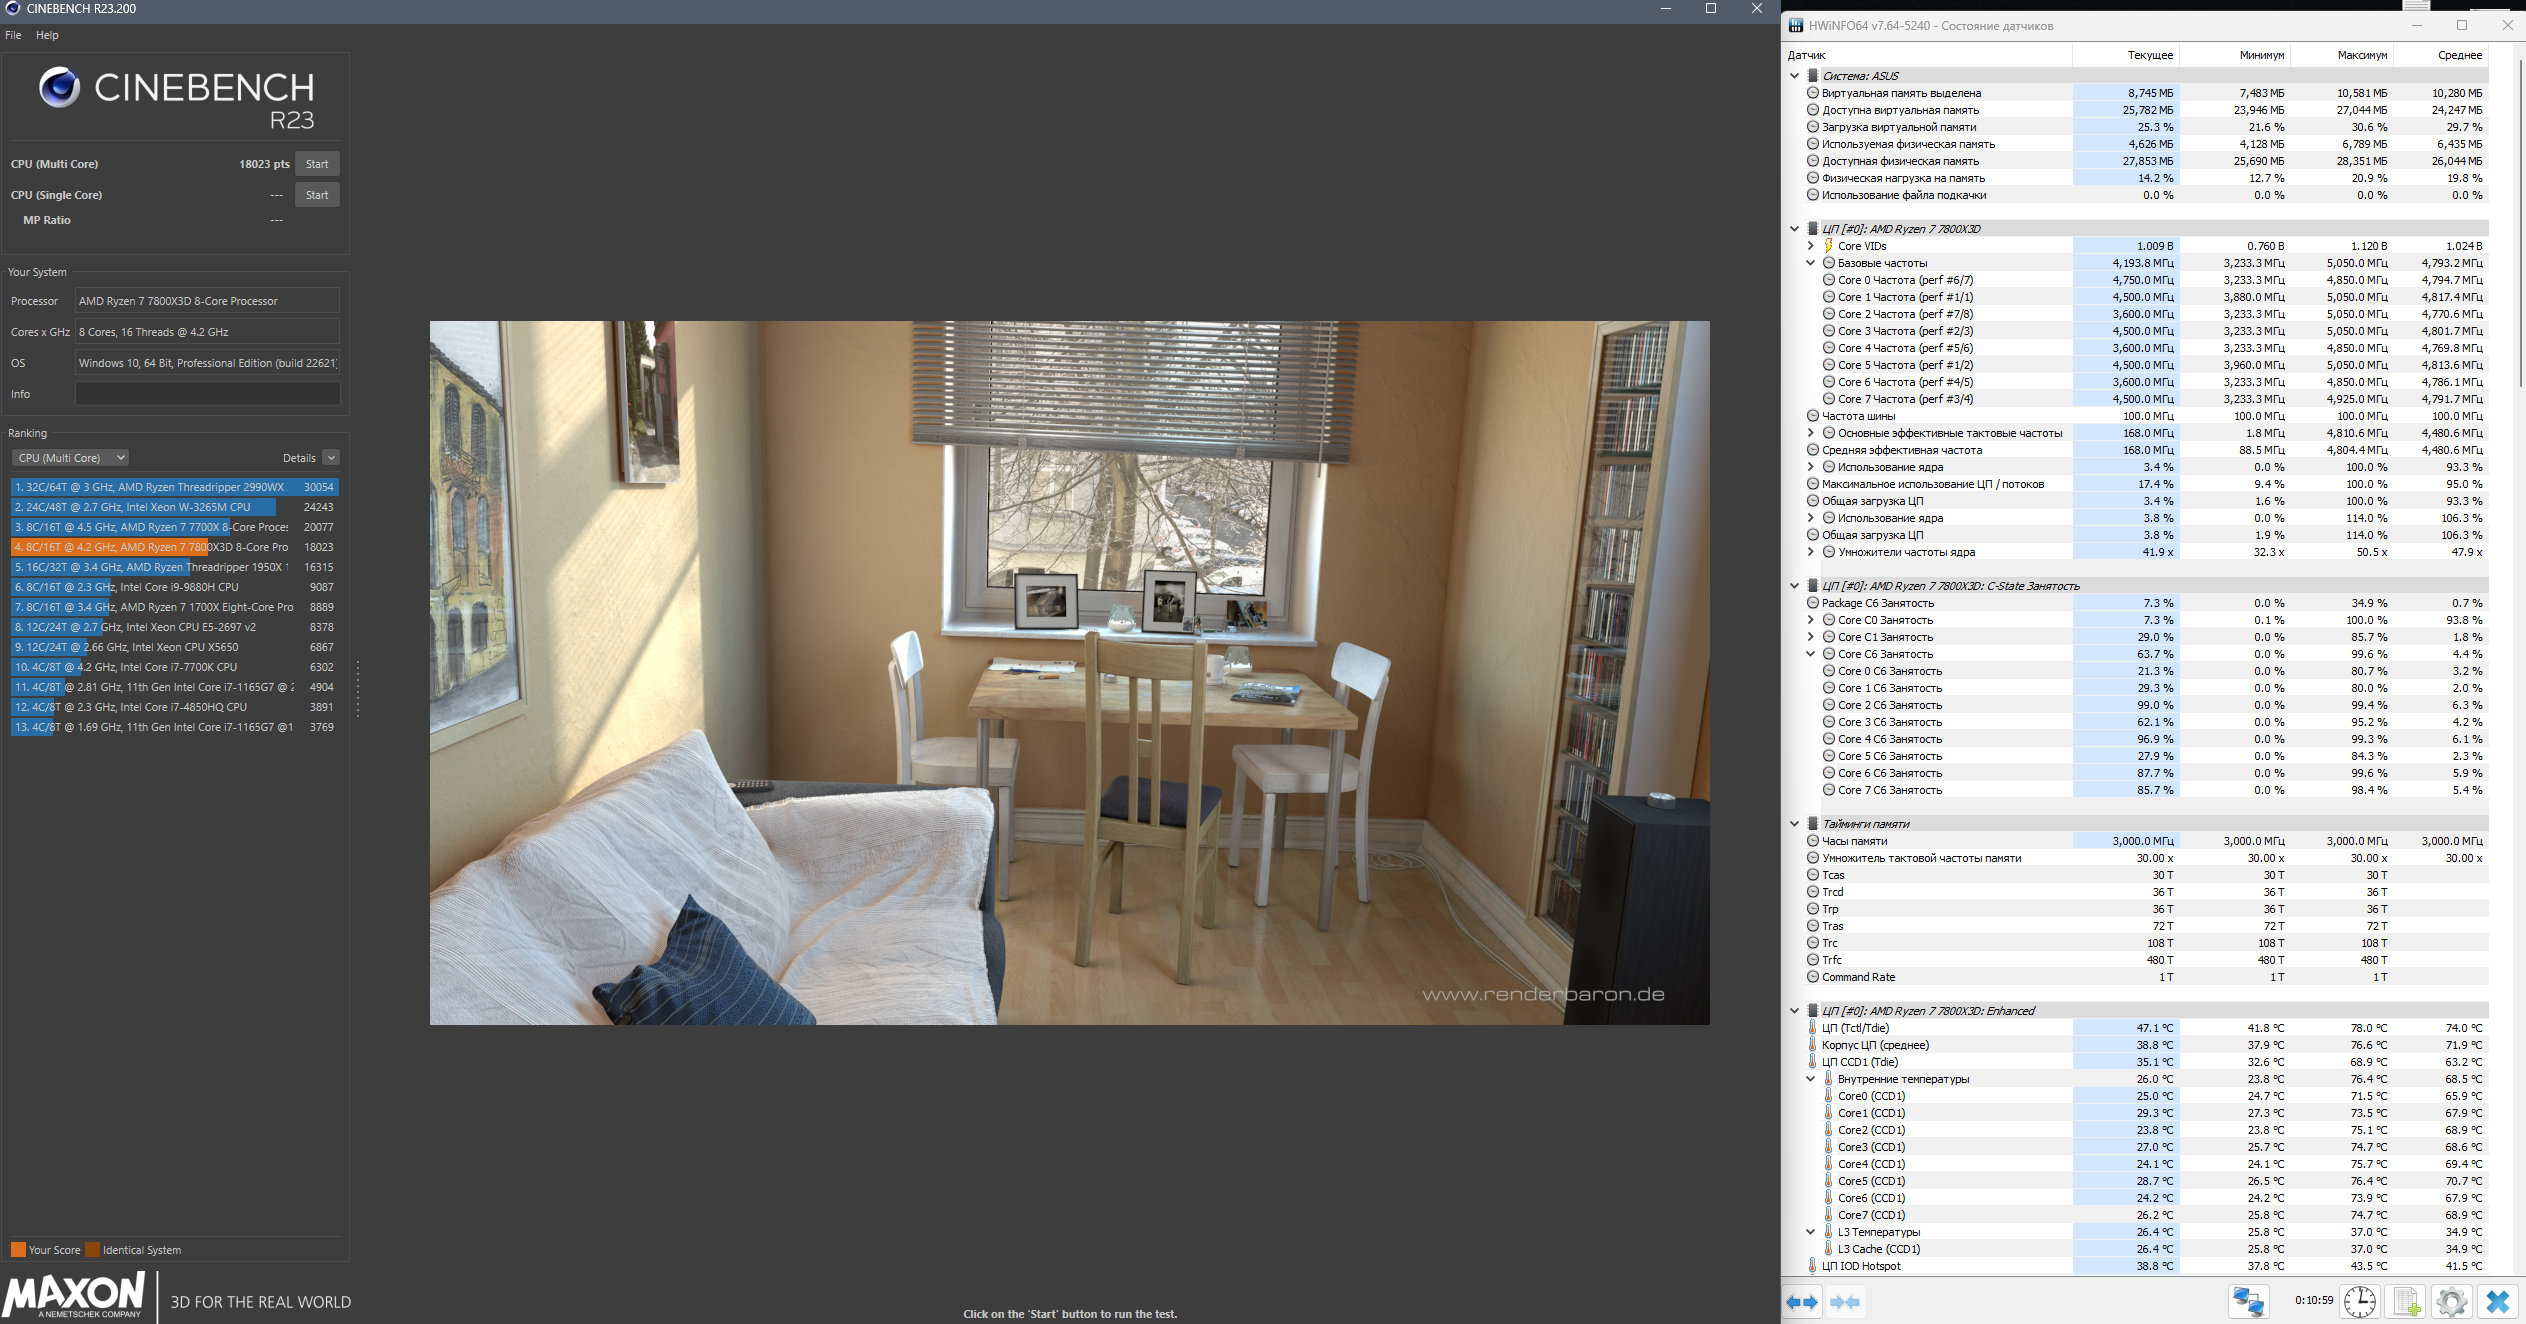The image size is (2526, 1324).
Task: Click the collapse columns arrows icon
Action: click(x=1844, y=1302)
